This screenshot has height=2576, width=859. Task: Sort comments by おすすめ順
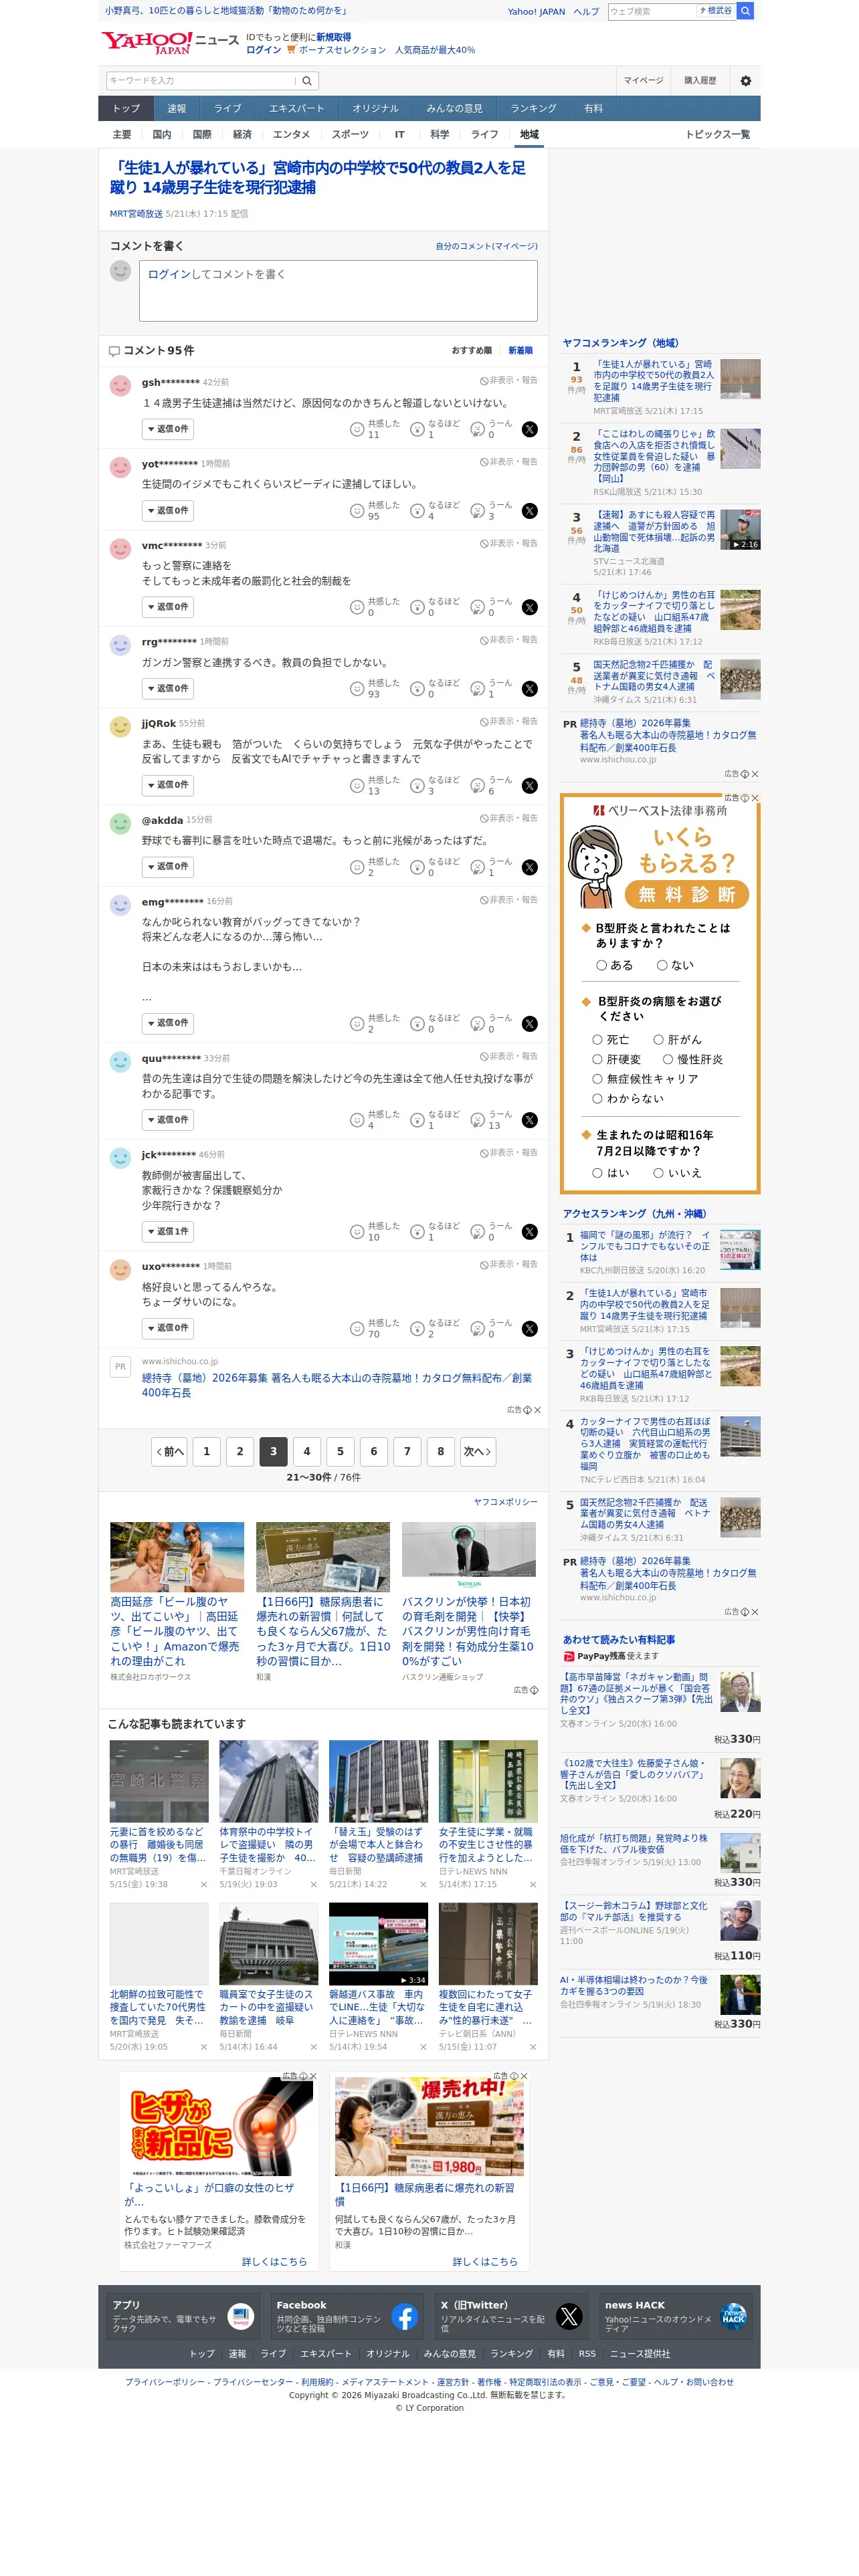coord(472,351)
